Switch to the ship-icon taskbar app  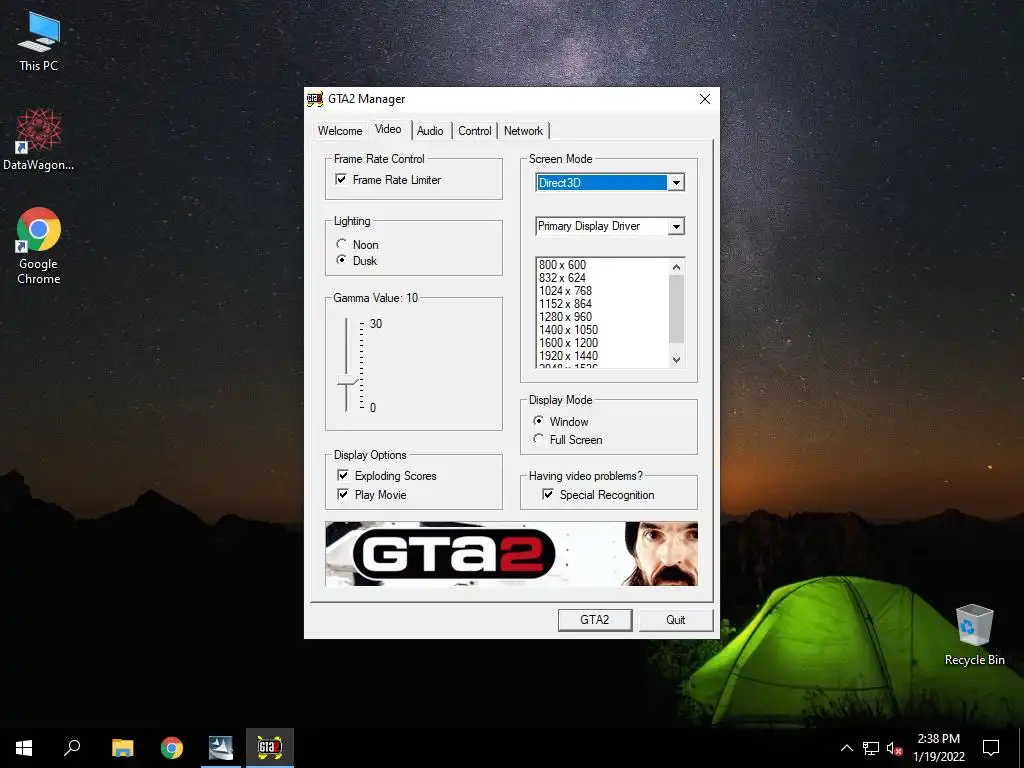pyautogui.click(x=221, y=748)
